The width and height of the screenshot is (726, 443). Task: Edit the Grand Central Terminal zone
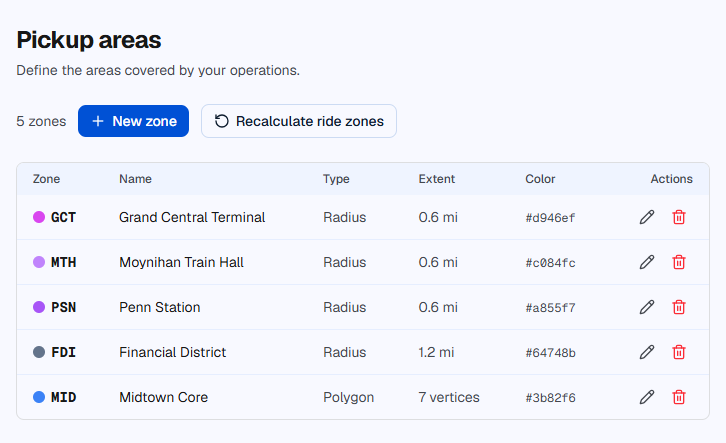point(647,217)
